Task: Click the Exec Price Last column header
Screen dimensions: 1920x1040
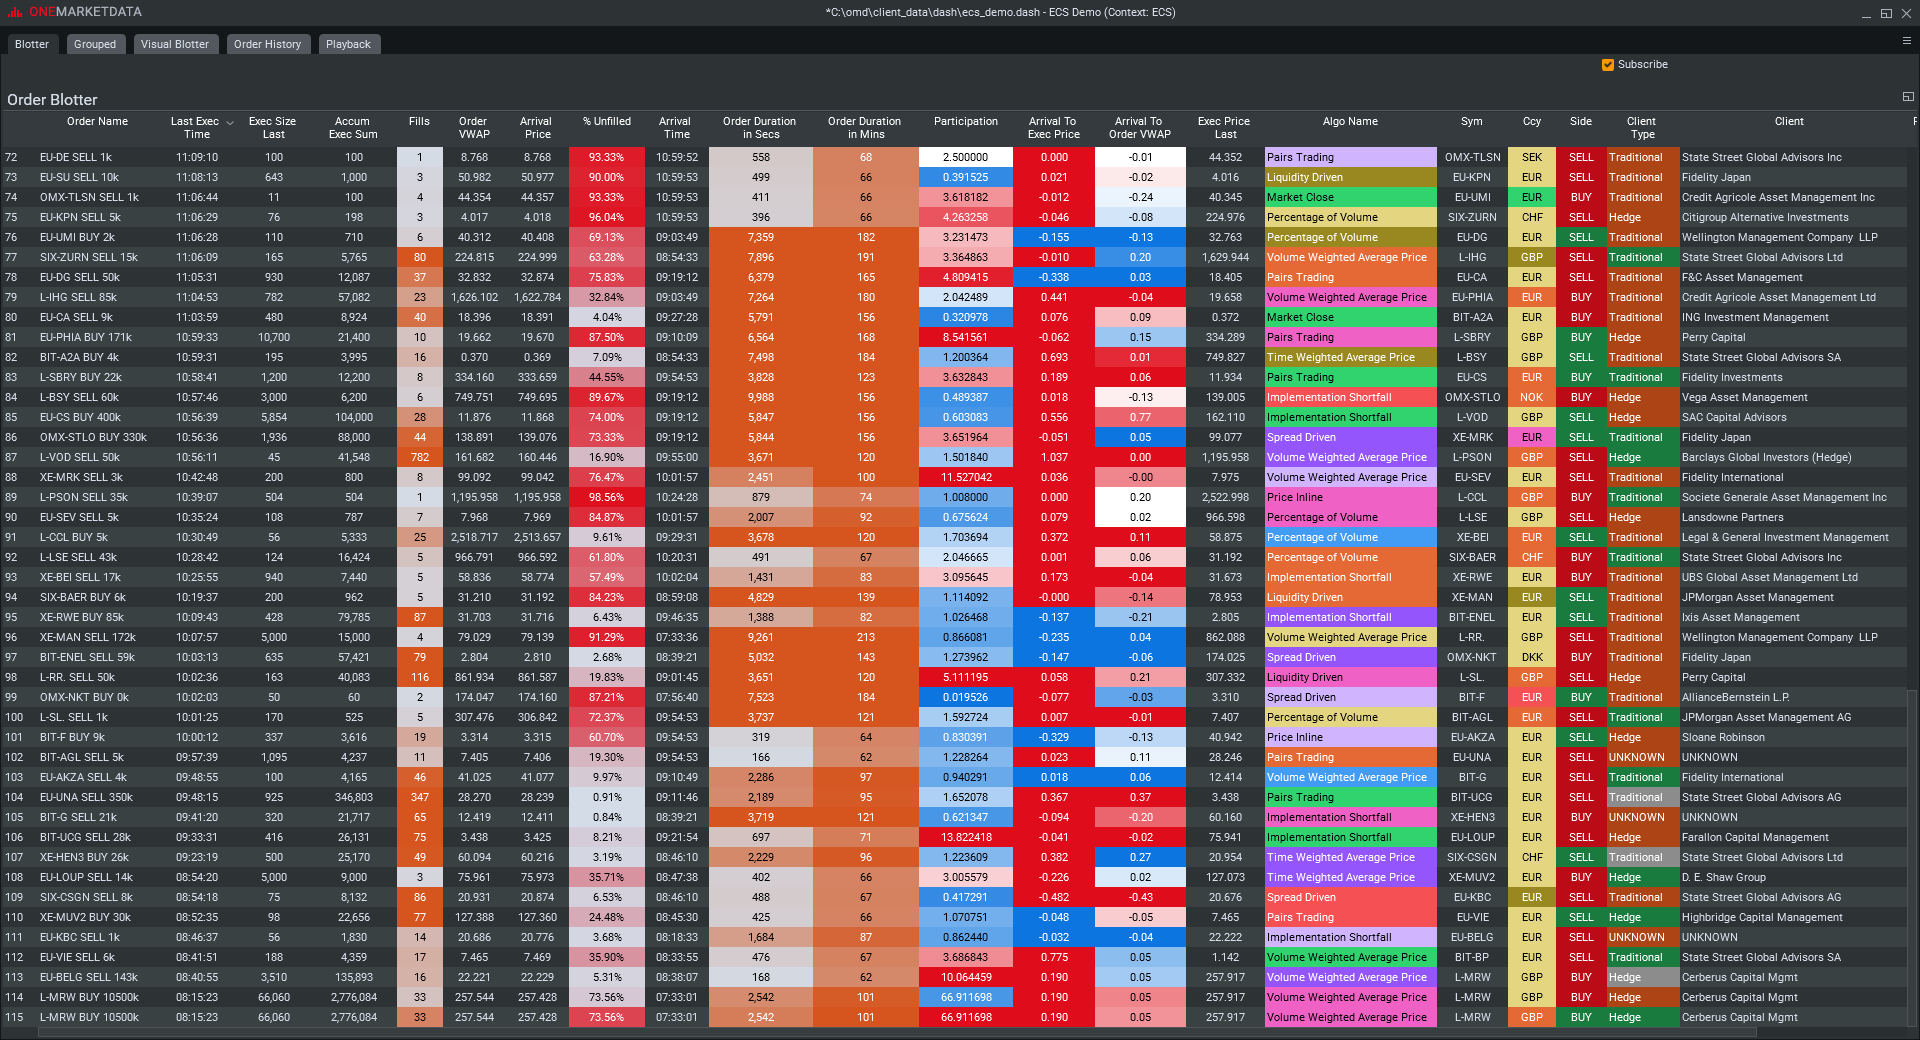Action: click(x=1224, y=128)
